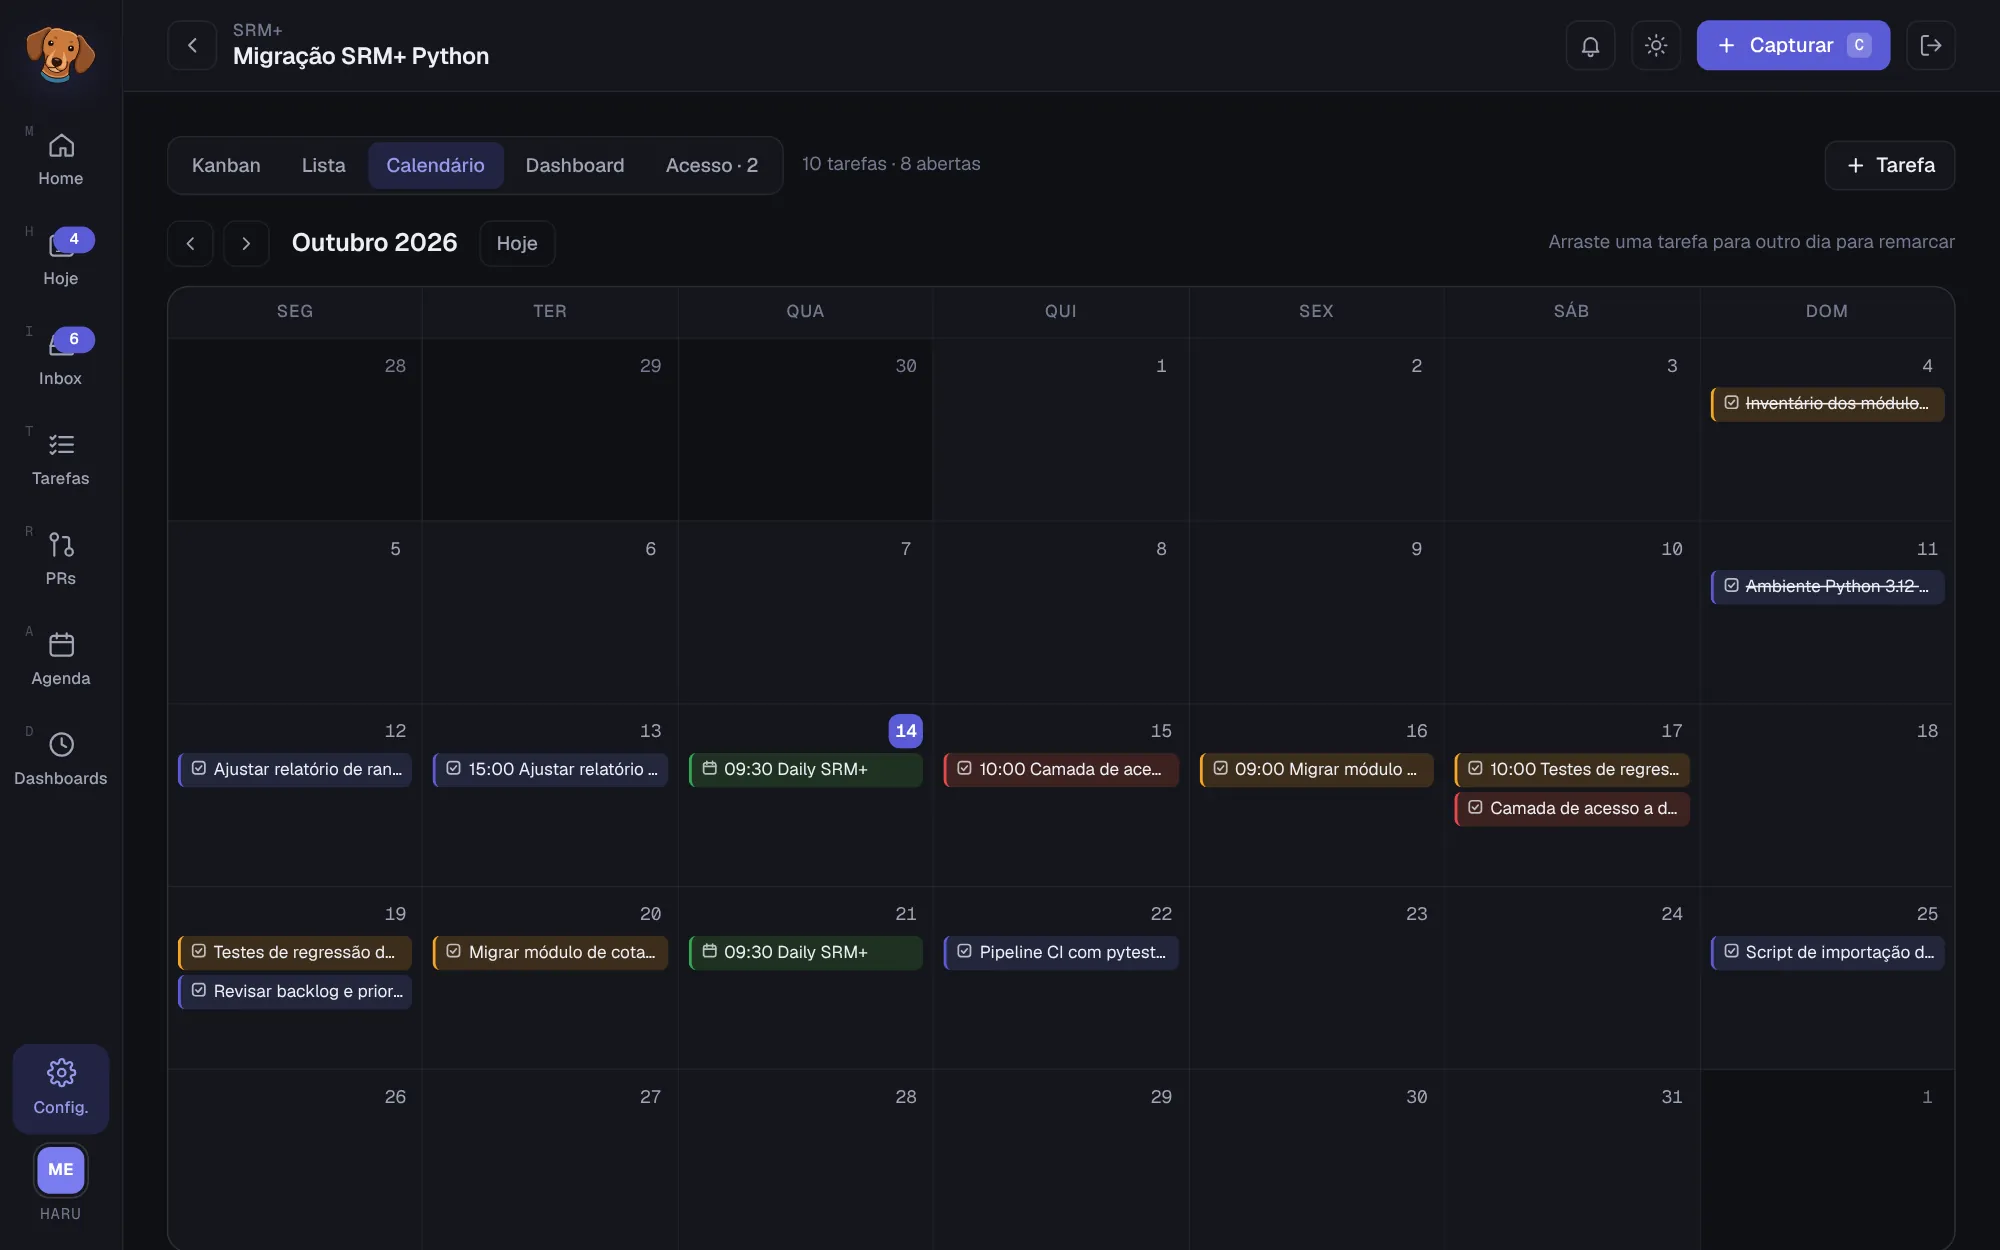Open Migrar módulo de cota task
The height and width of the screenshot is (1250, 2000).
click(x=550, y=953)
